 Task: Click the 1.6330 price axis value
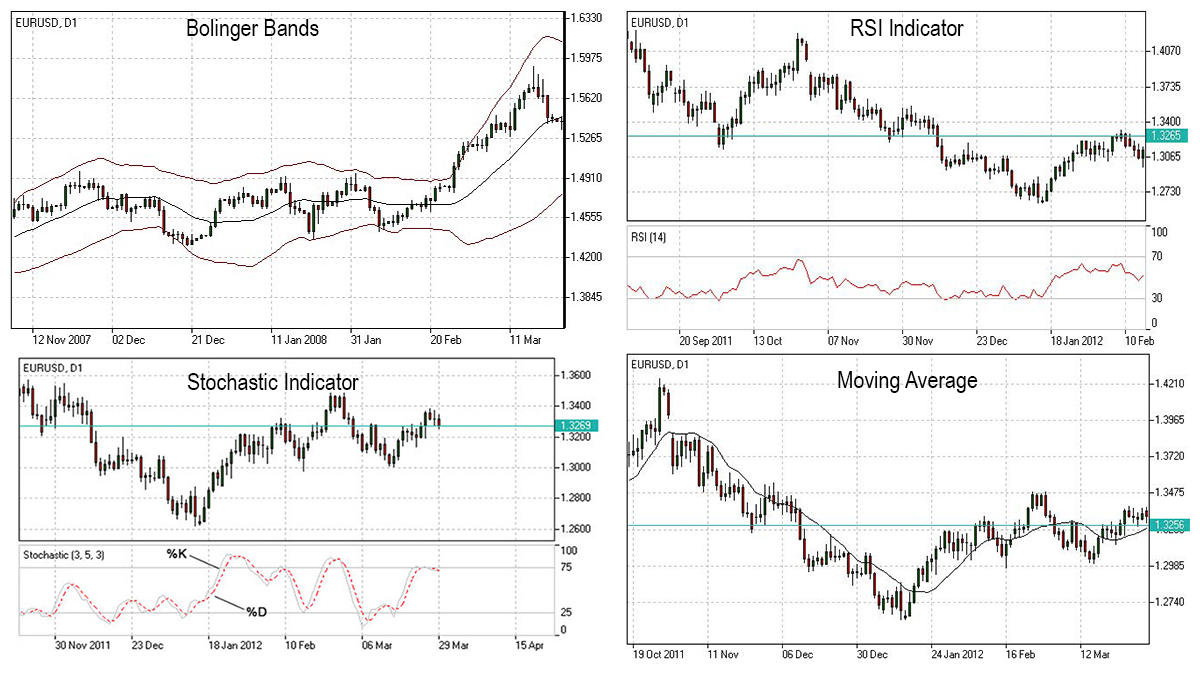[x=586, y=18]
